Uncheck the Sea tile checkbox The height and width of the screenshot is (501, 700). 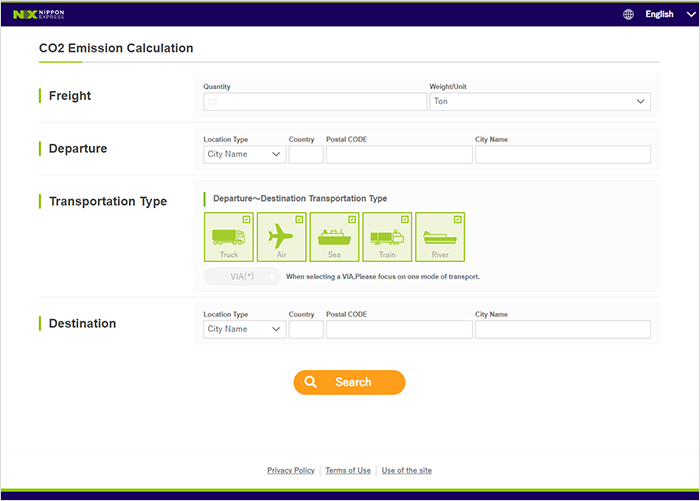click(352, 219)
